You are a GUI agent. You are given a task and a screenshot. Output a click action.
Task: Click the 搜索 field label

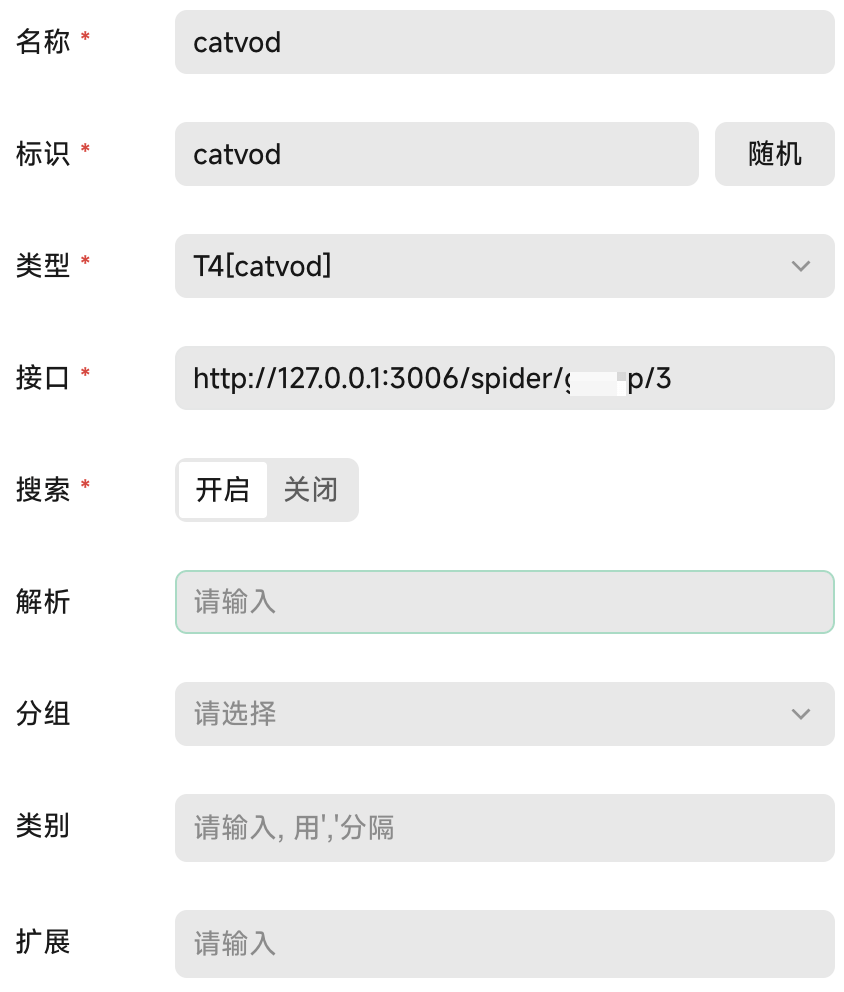pyautogui.click(x=43, y=490)
